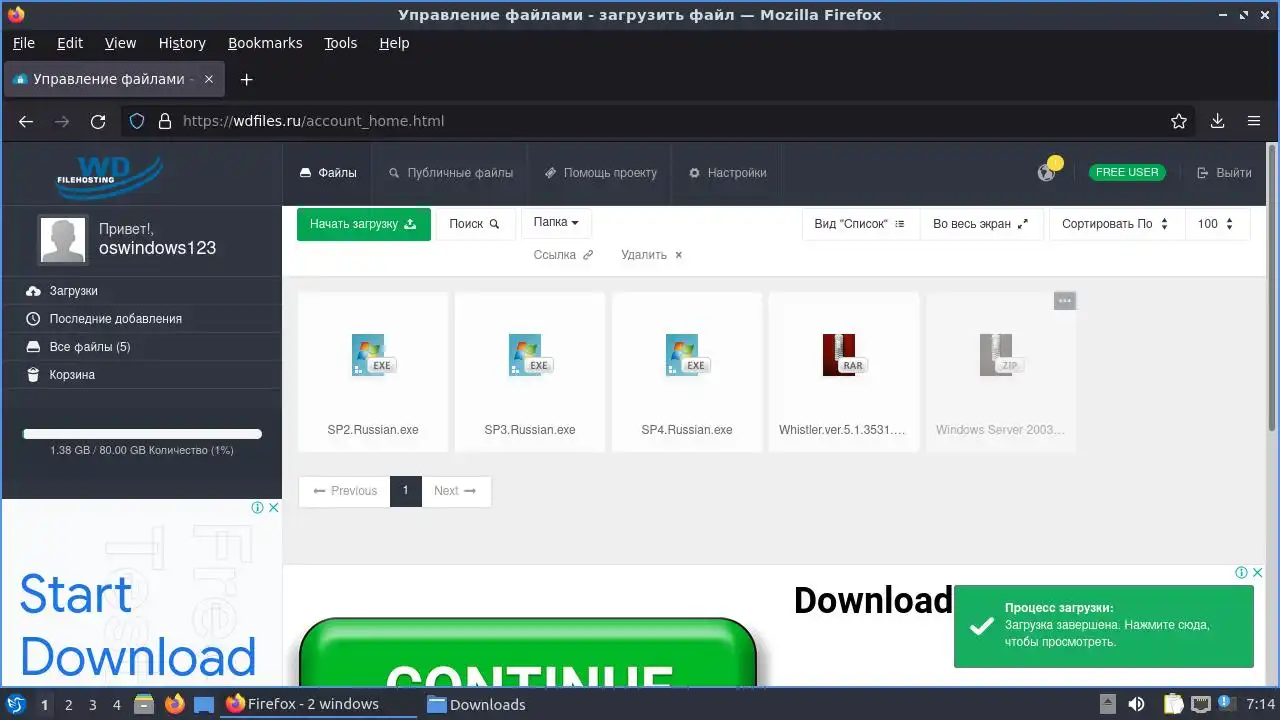
Task: Close the bottom banner ad via X
Action: pyautogui.click(x=1258, y=573)
